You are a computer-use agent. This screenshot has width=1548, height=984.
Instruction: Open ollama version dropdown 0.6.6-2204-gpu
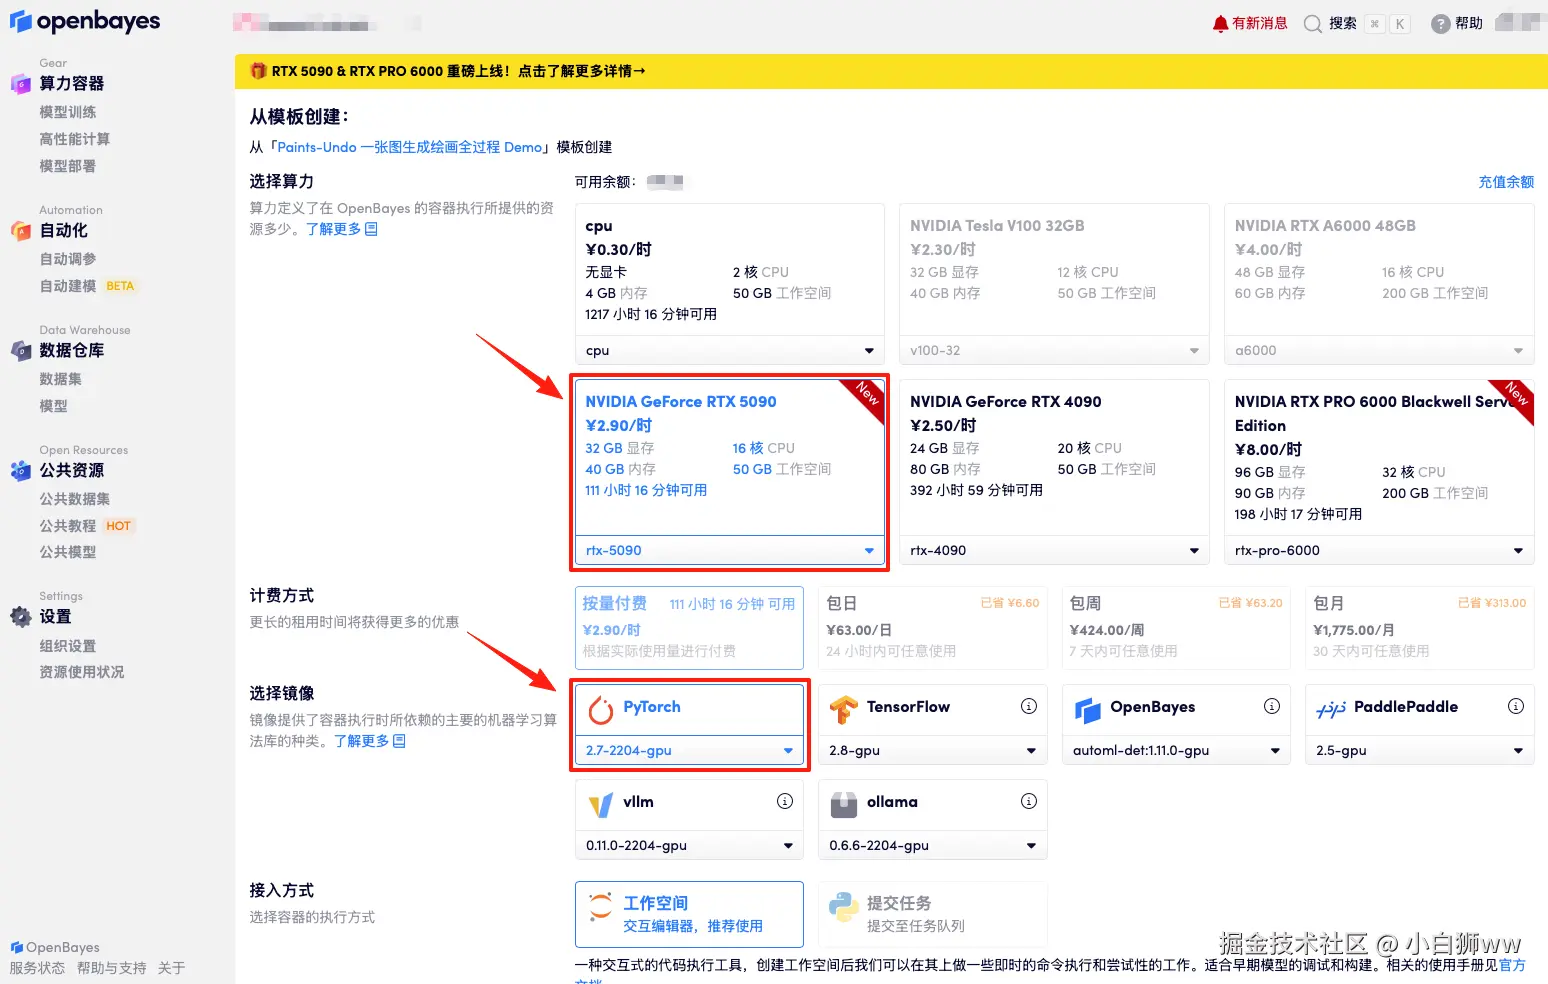(x=932, y=846)
